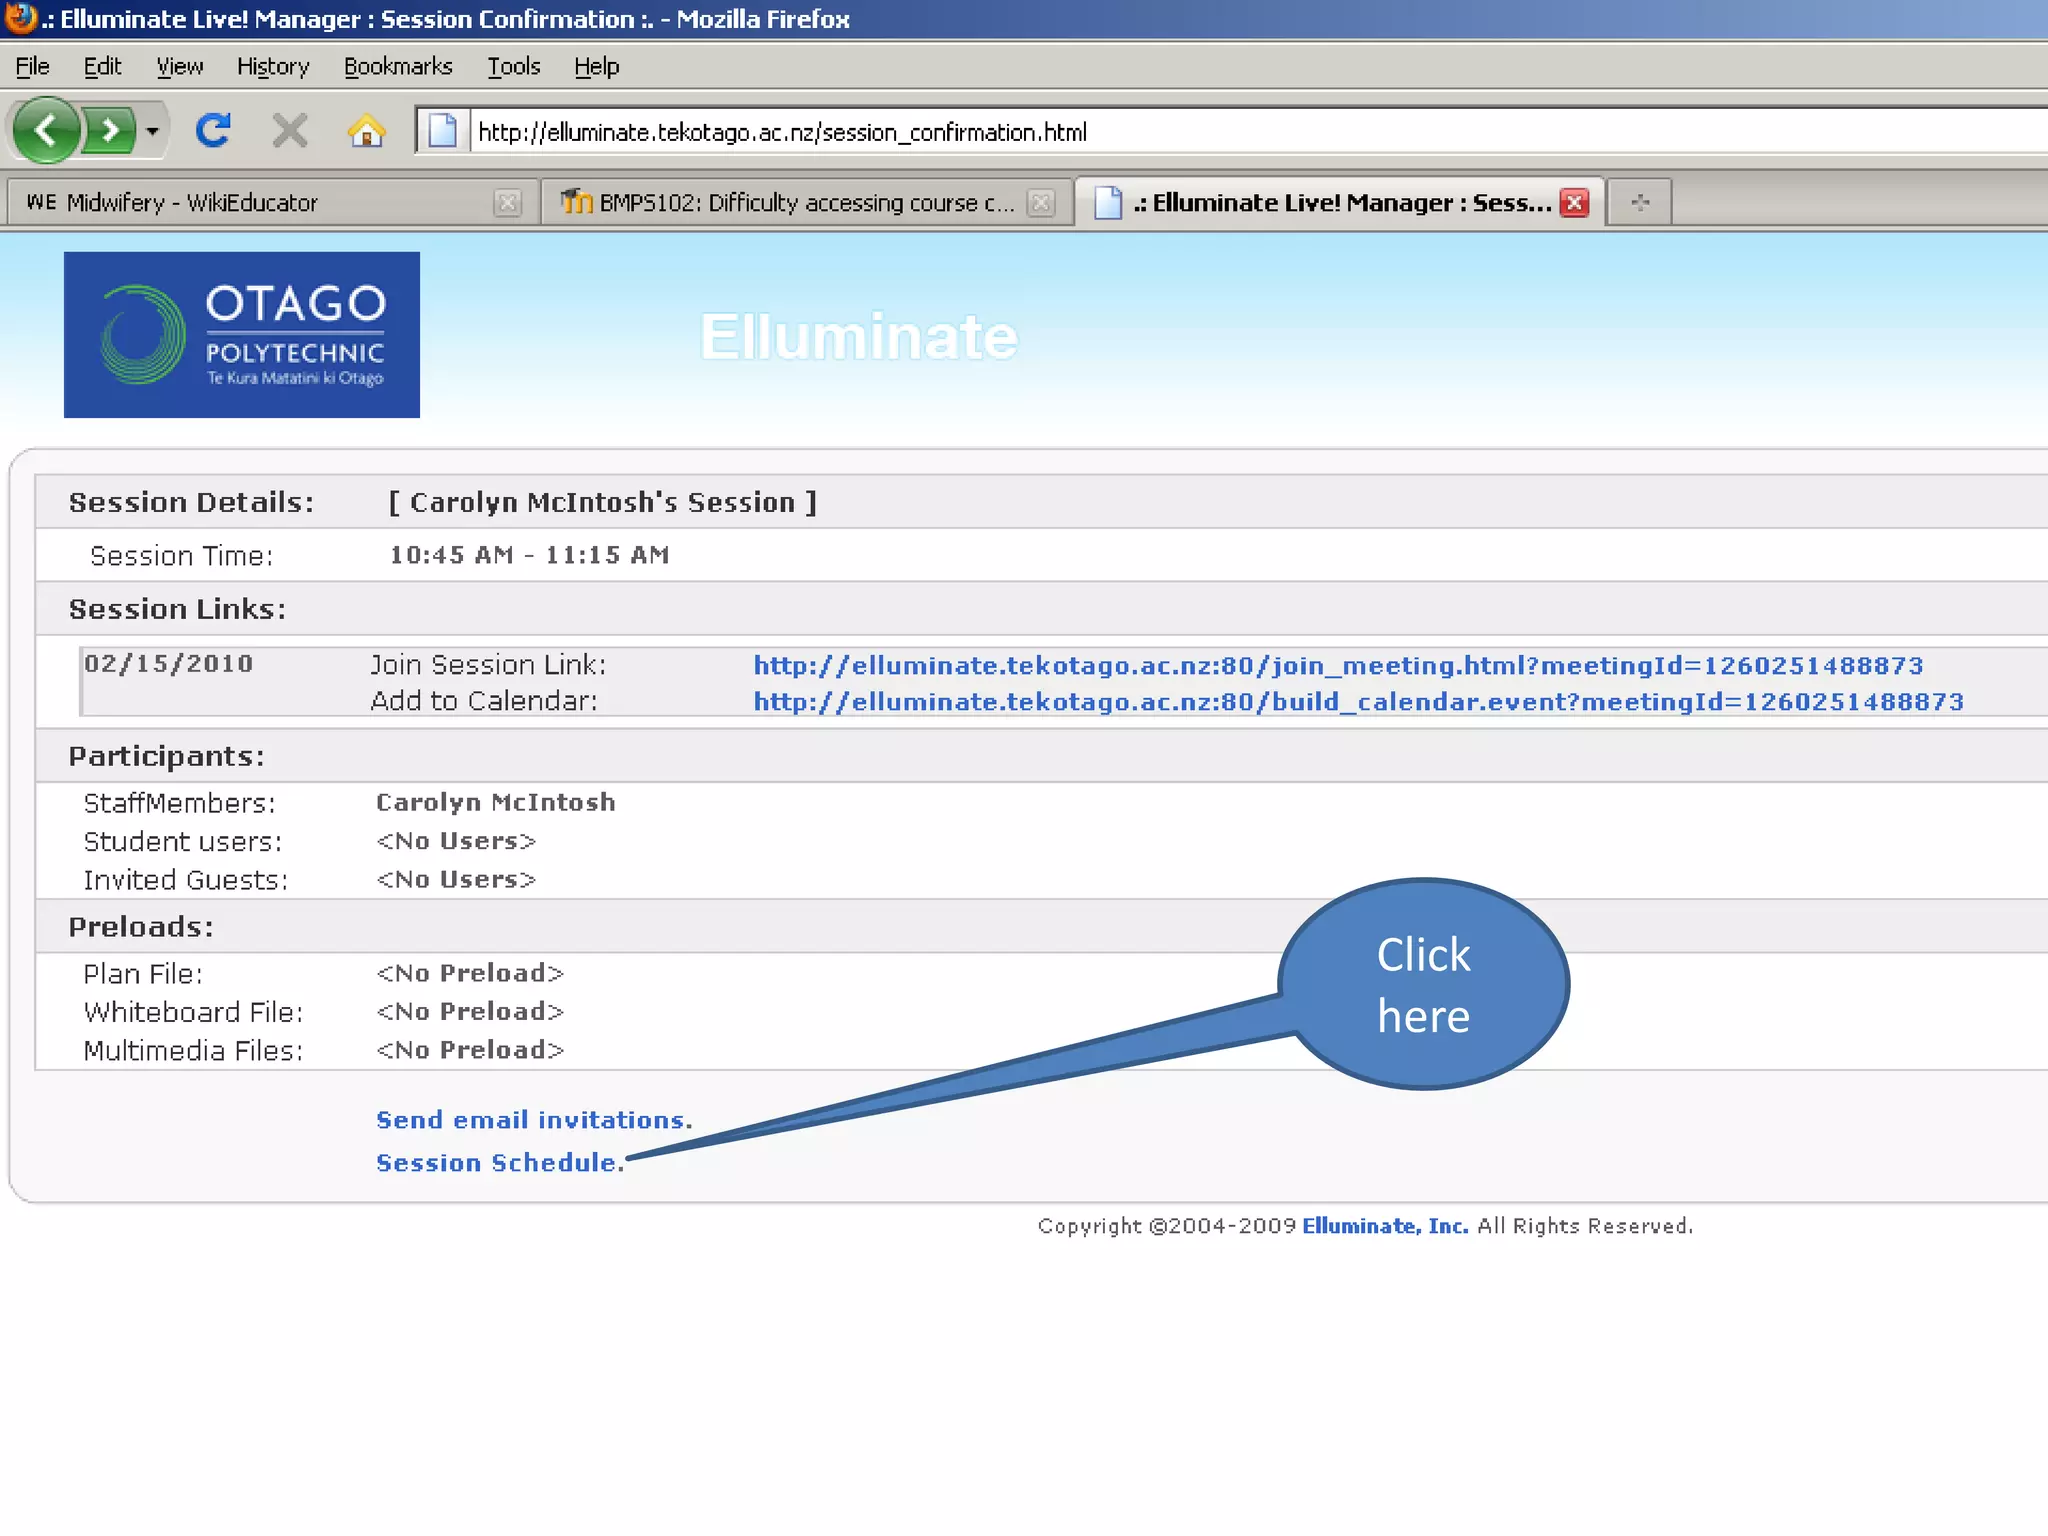Open a new tab with the plus button
2048x1536 pixels.
pos(1640,203)
